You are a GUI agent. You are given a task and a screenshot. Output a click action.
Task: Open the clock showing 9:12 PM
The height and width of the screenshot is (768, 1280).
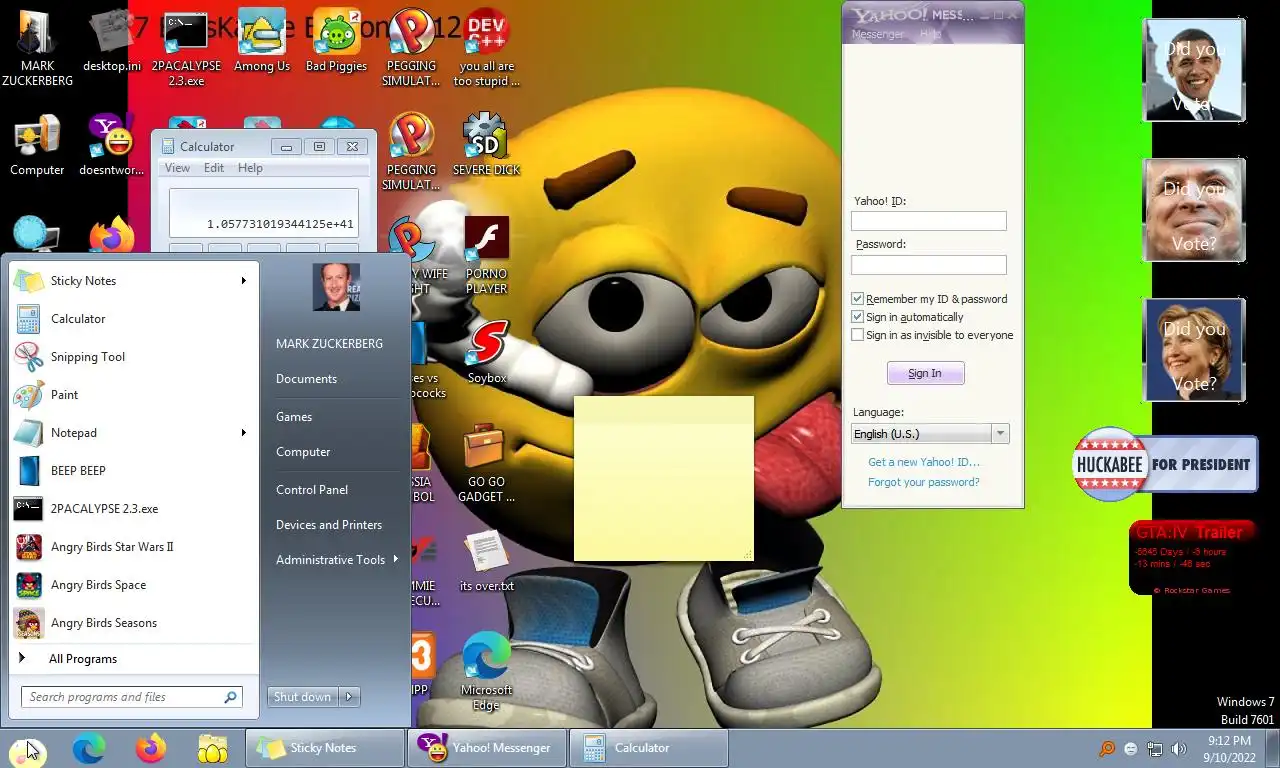tap(1230, 749)
